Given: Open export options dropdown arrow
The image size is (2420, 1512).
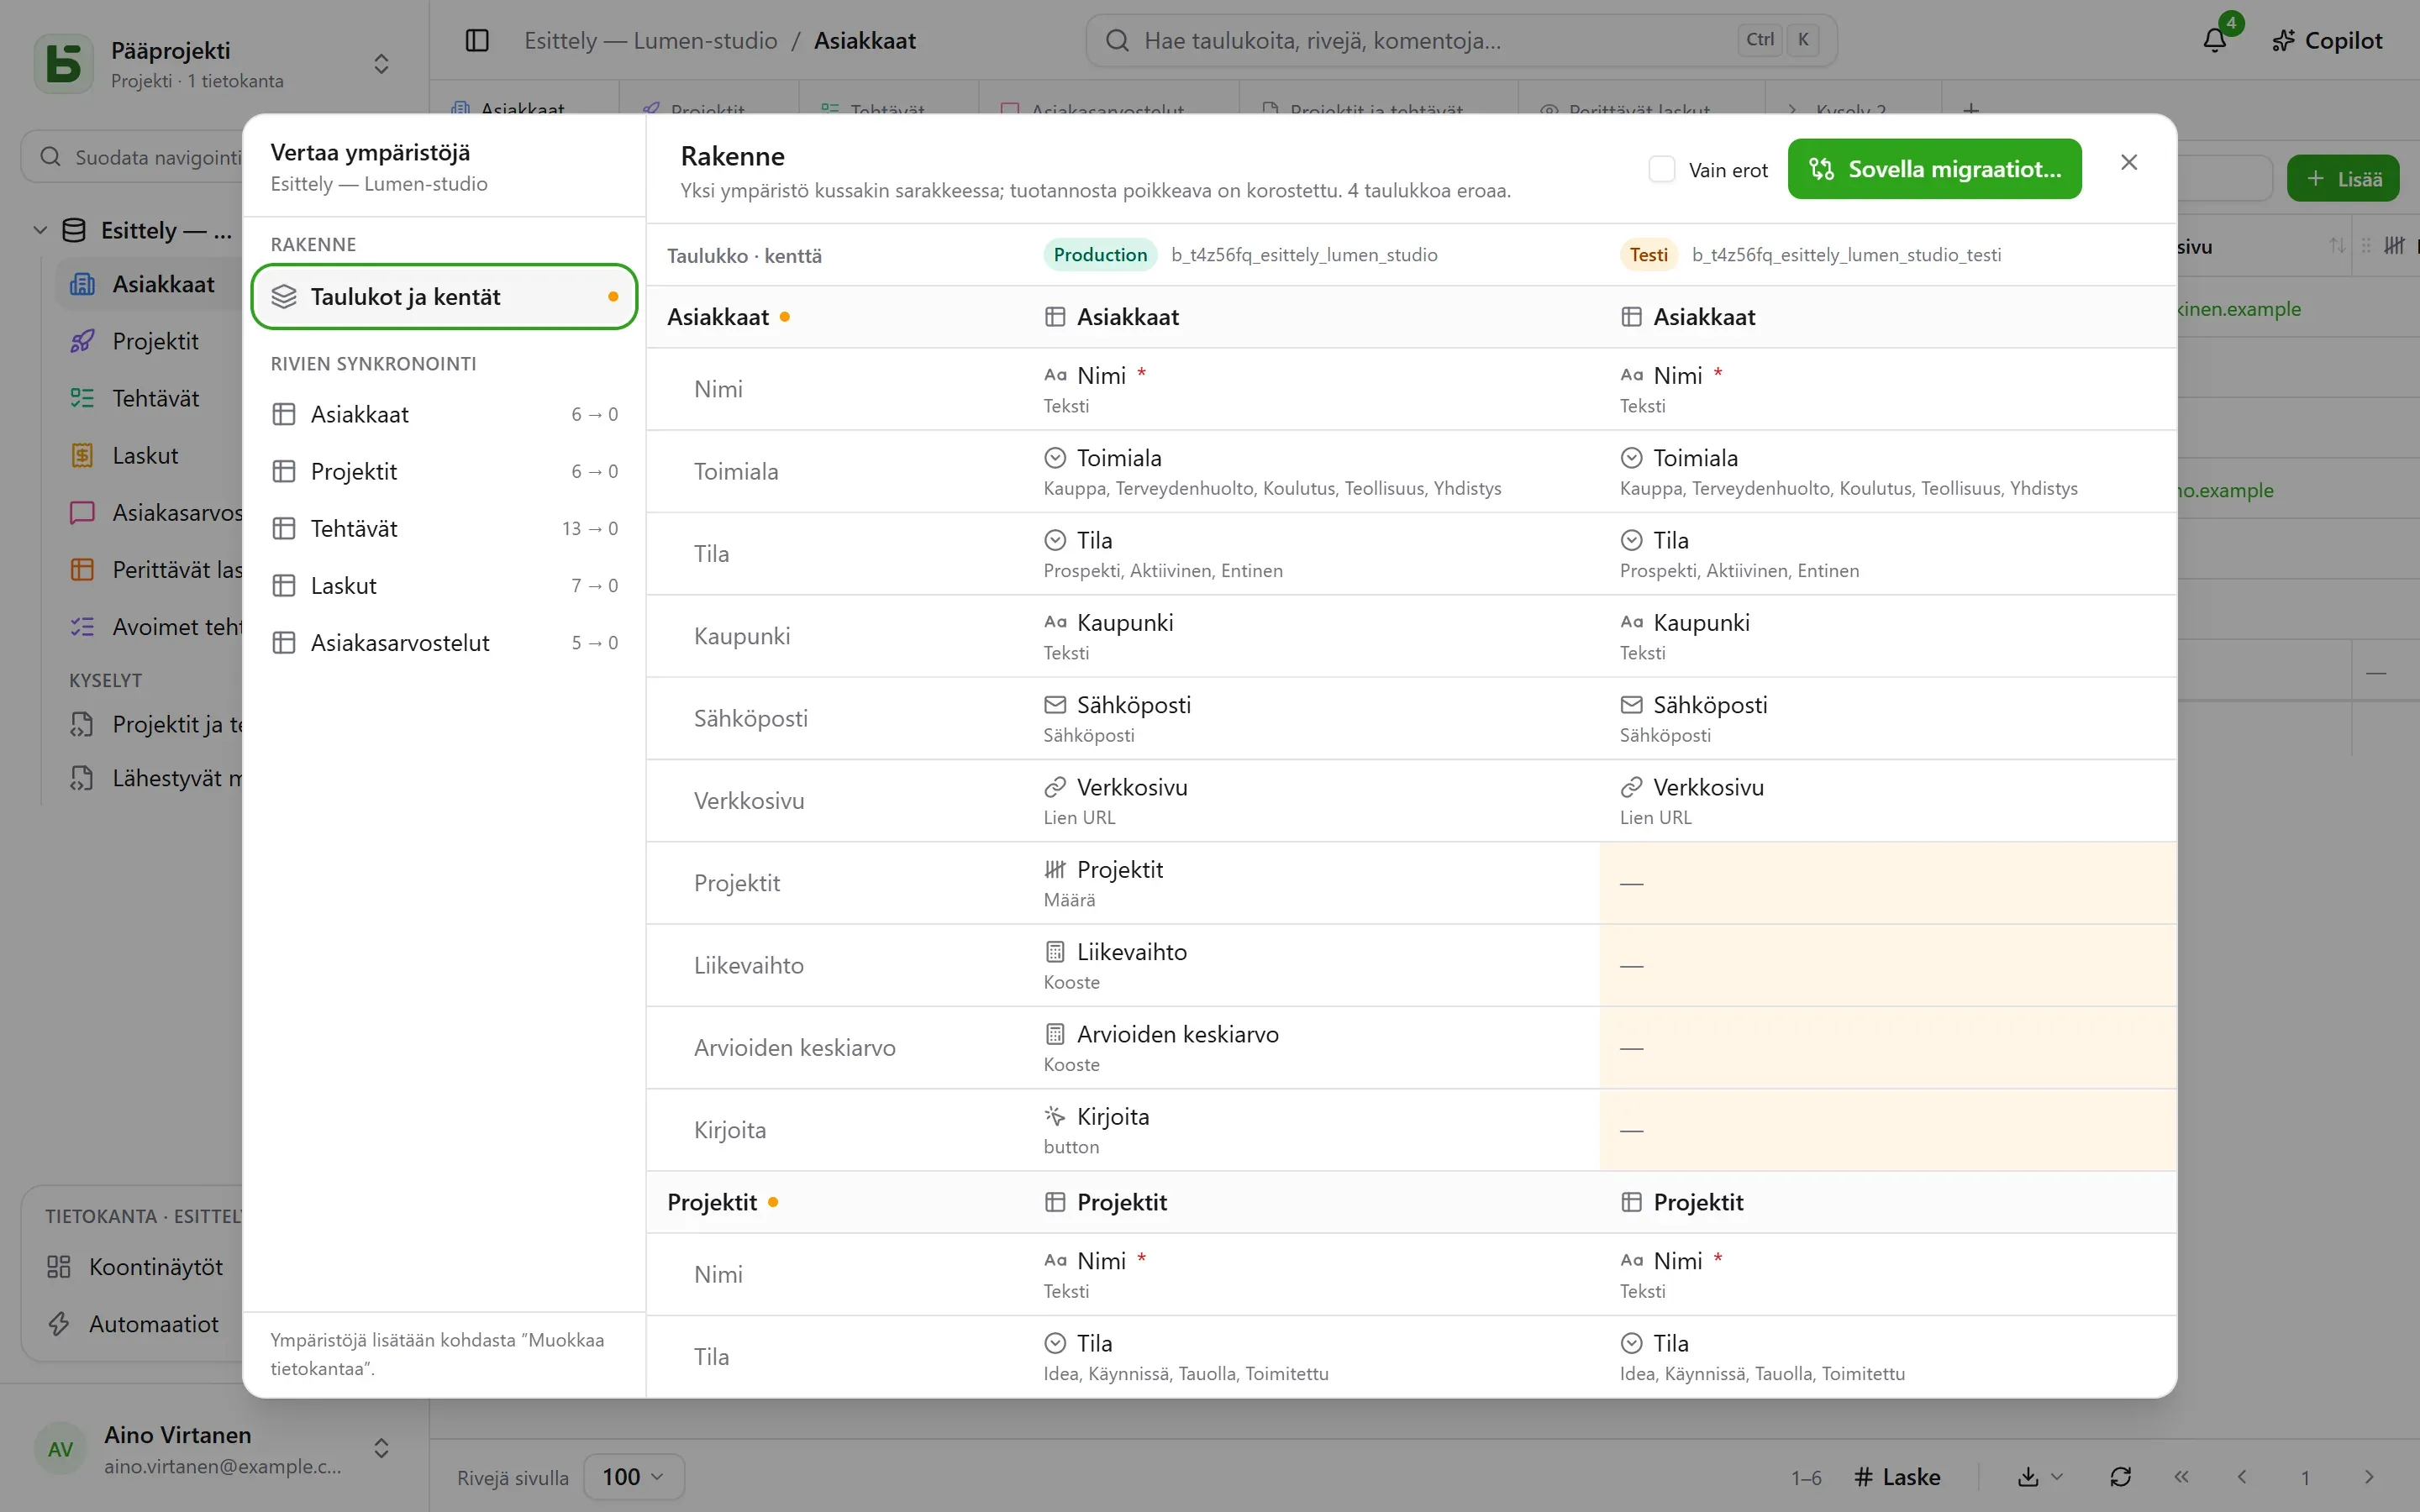Looking at the screenshot, I should pyautogui.click(x=2057, y=1477).
